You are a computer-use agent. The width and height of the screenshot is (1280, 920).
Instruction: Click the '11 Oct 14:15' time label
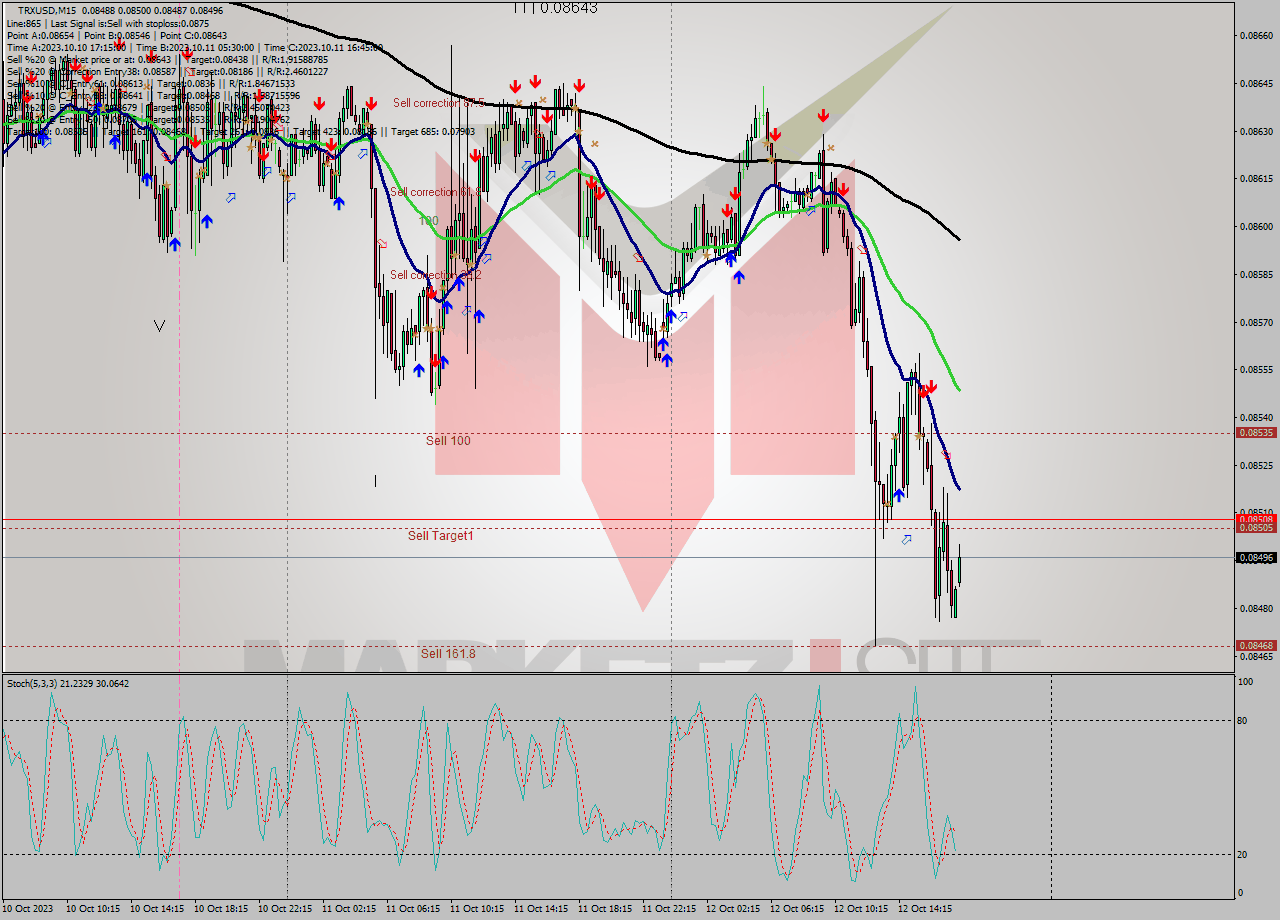click(541, 909)
